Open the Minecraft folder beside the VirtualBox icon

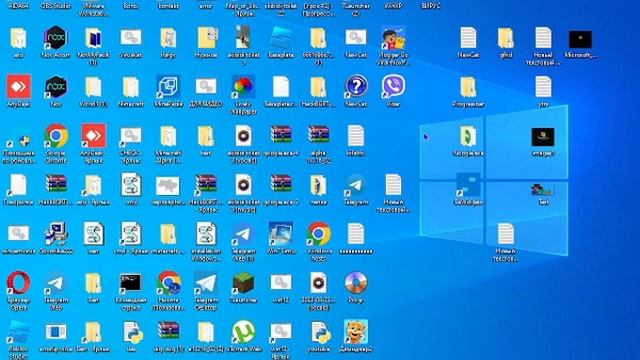pyautogui.click(x=131, y=86)
